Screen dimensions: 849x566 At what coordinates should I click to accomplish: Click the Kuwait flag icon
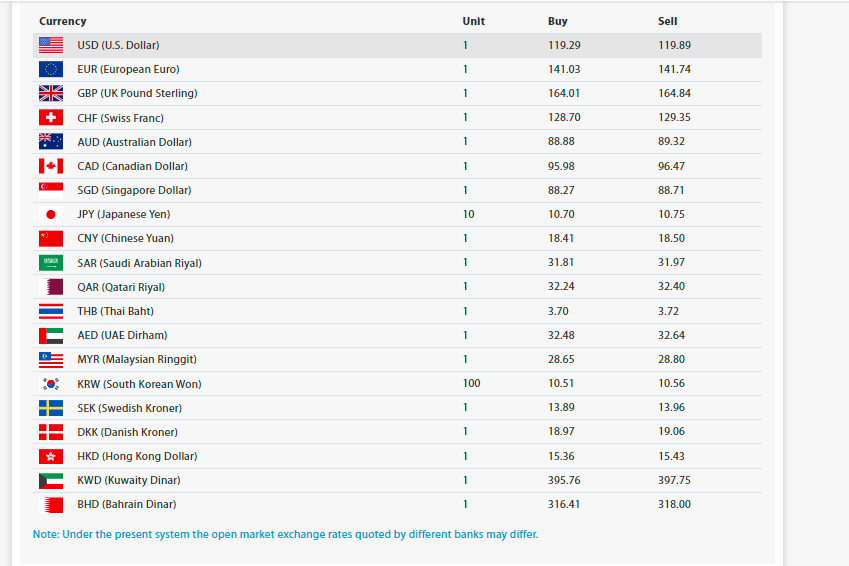(x=51, y=480)
